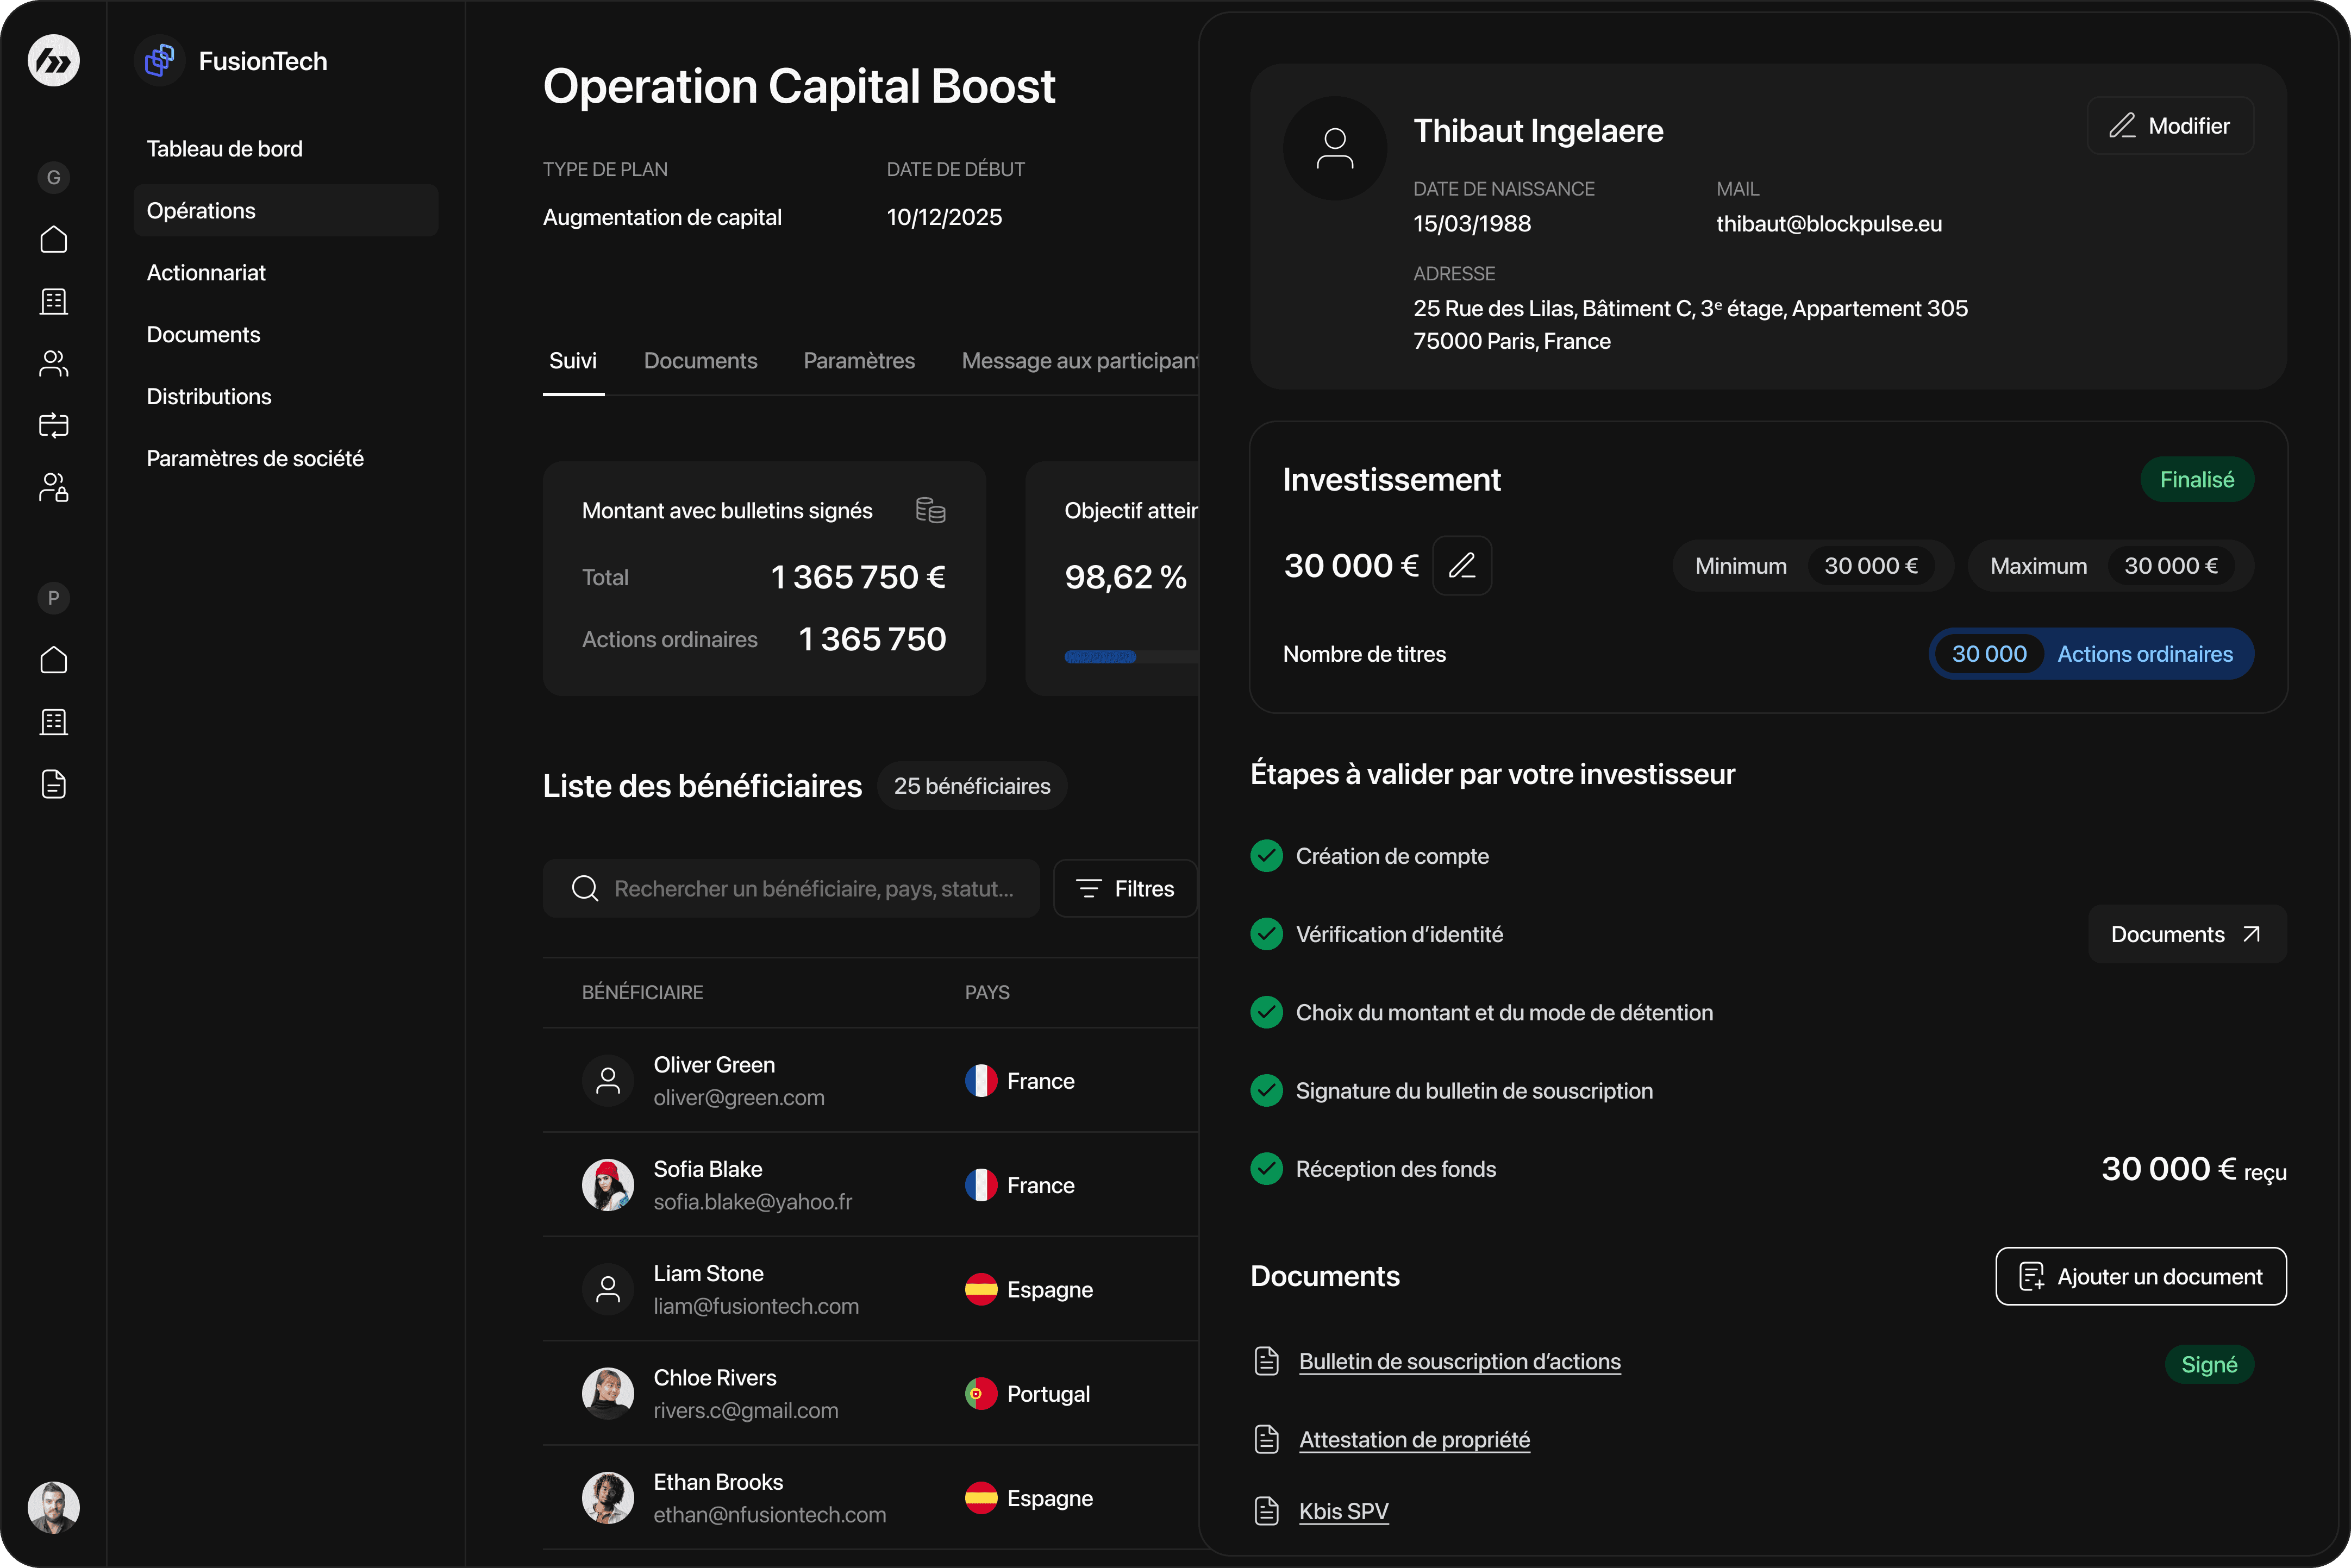Click the Objectif atteint progress bar
This screenshot has width=2351, height=1568.
tap(1131, 657)
